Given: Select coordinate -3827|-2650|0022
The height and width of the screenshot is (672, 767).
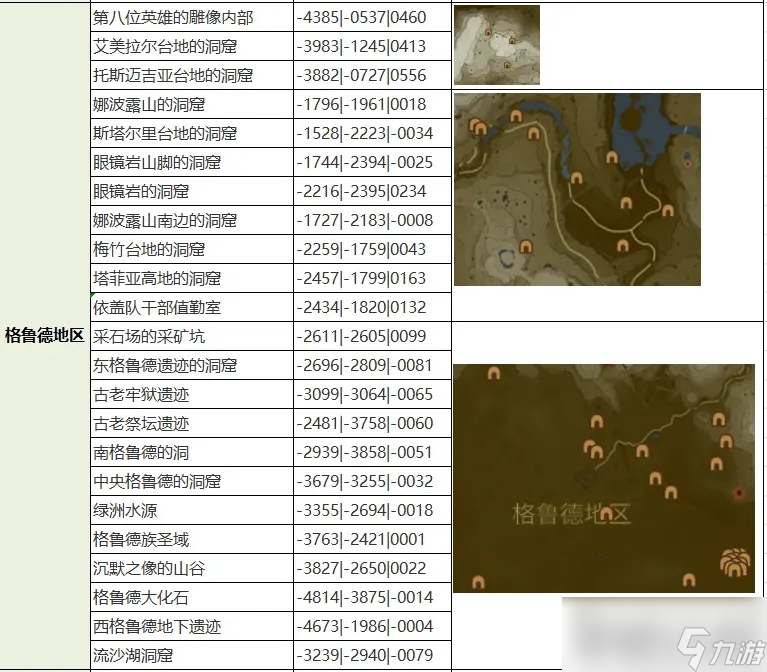Looking at the screenshot, I should pyautogui.click(x=361, y=569).
